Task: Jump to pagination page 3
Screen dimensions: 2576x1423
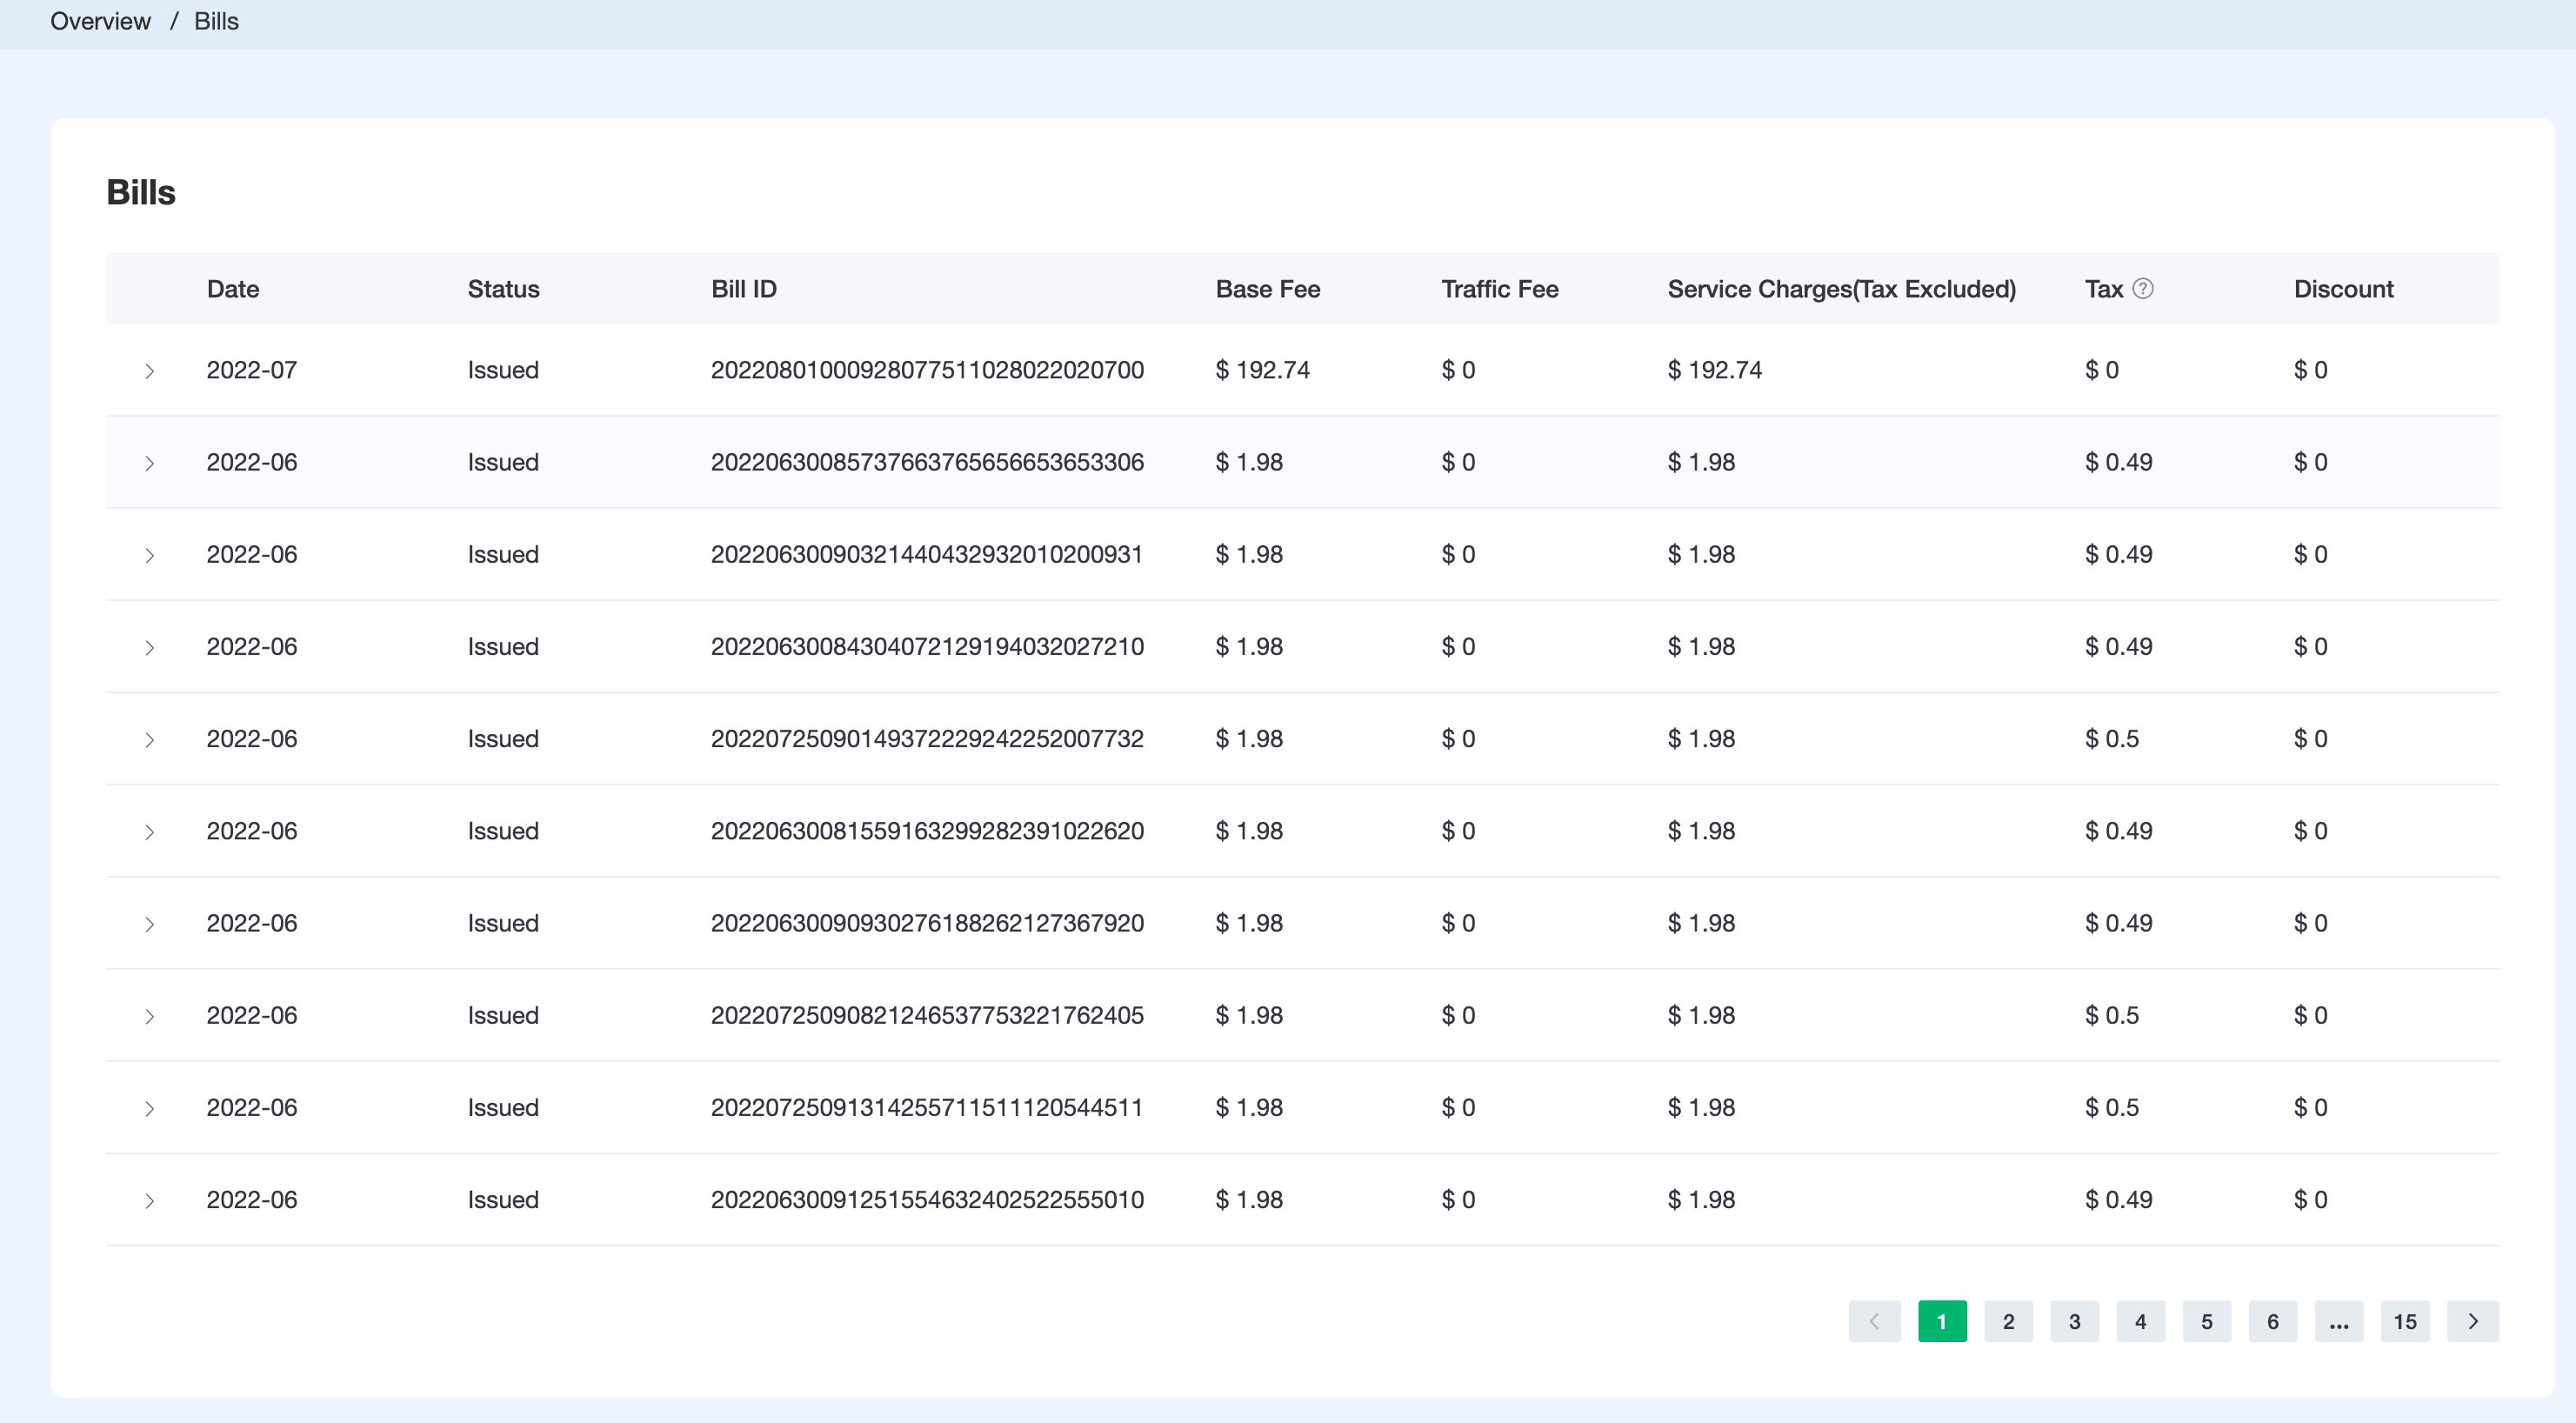Action: (x=2074, y=1321)
